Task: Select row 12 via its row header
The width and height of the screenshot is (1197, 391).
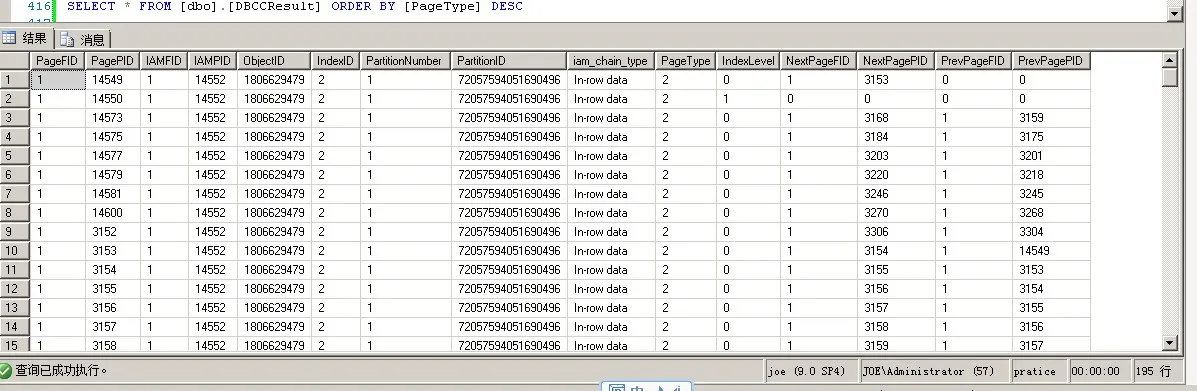Action: (15, 289)
